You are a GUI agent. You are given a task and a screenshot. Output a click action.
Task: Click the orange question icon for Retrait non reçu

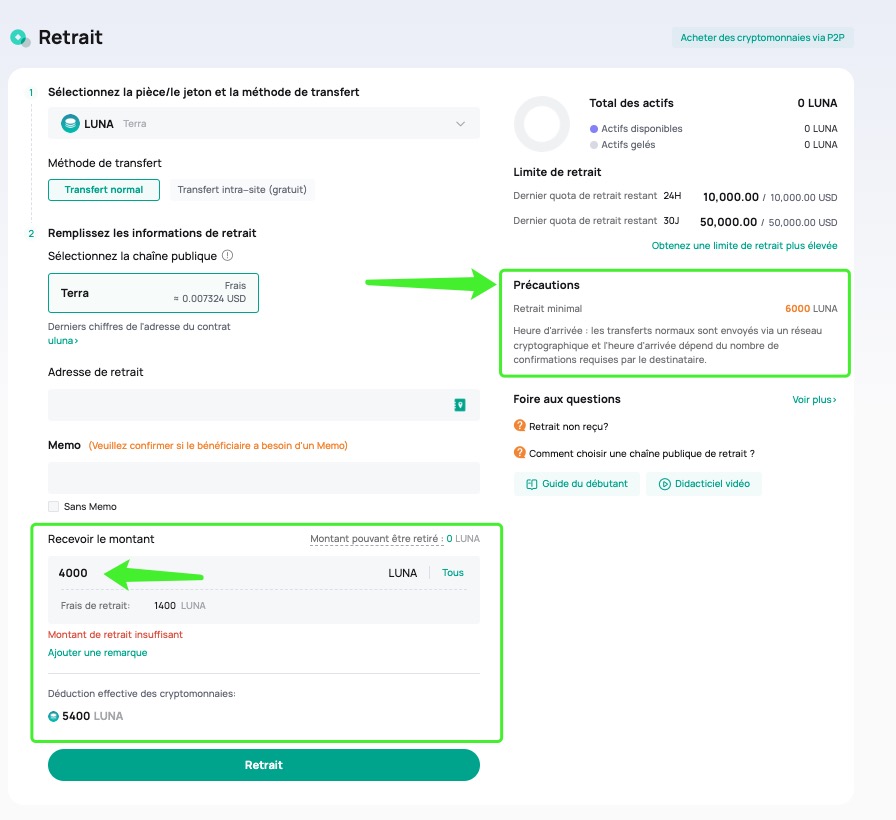[519, 426]
